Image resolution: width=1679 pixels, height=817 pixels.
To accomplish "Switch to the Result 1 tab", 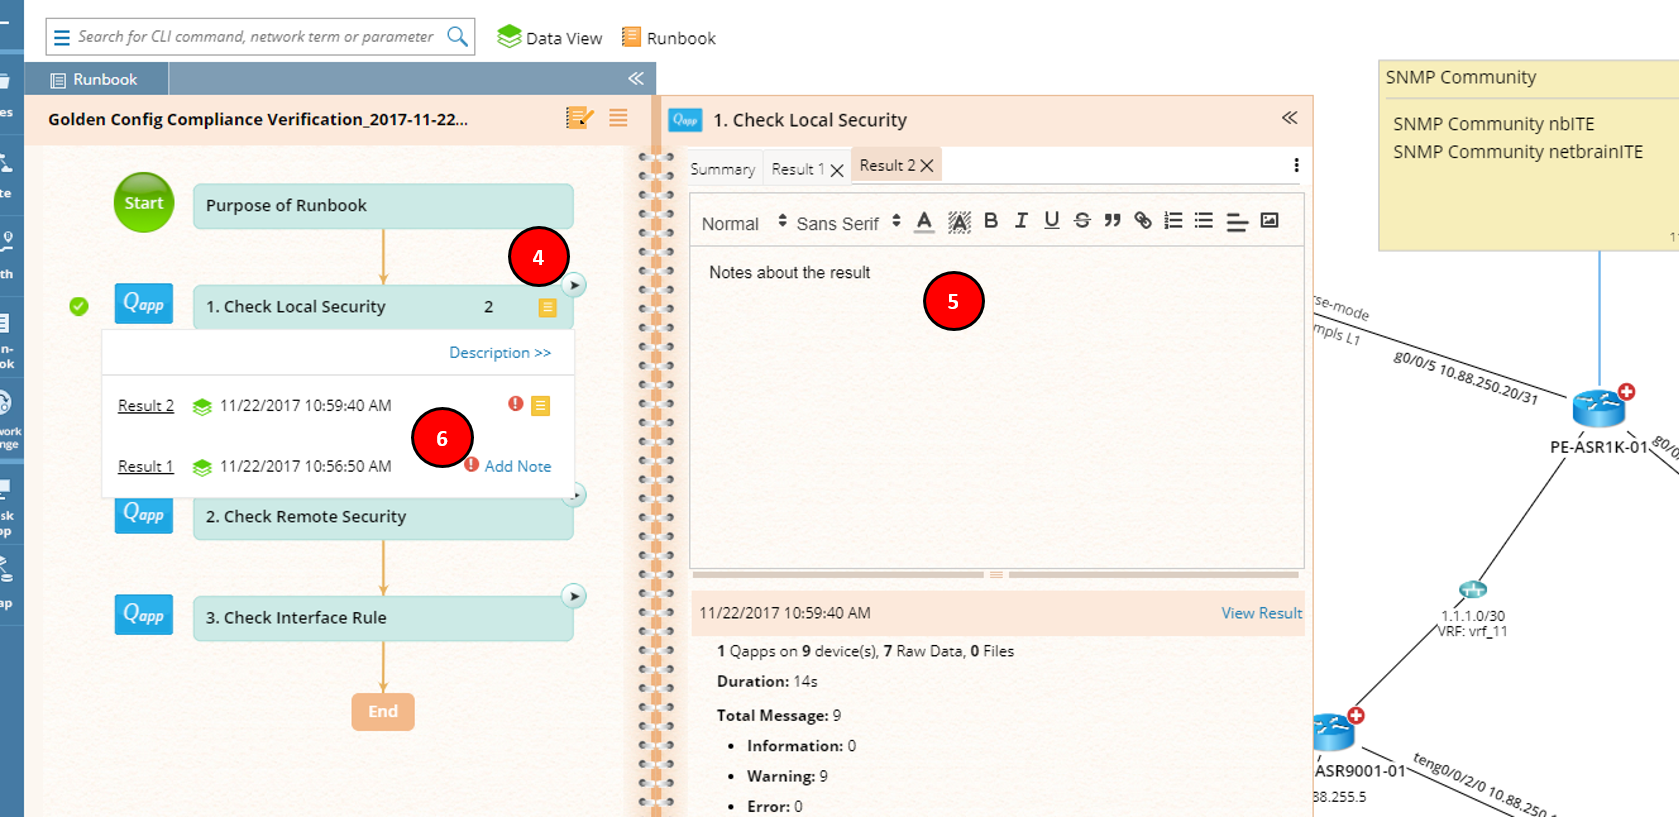I will pos(797,169).
